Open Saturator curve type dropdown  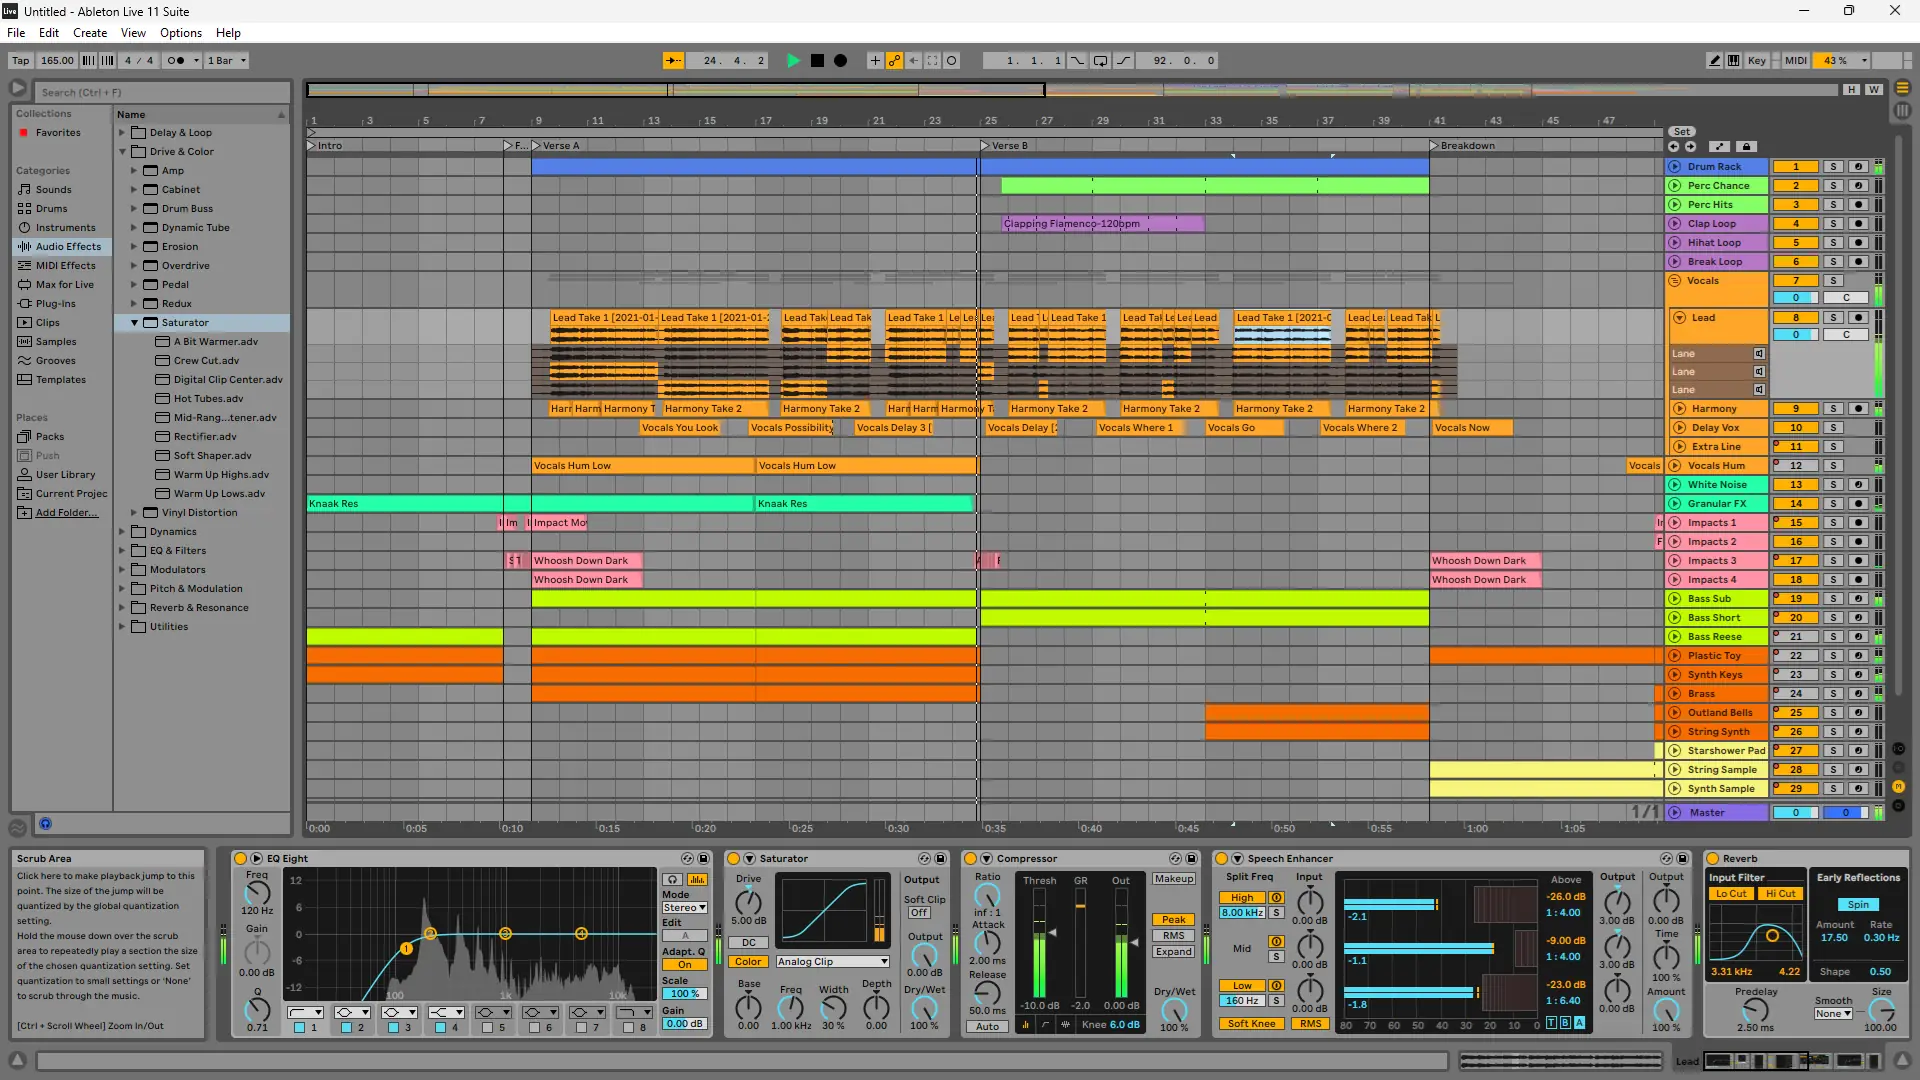832,962
